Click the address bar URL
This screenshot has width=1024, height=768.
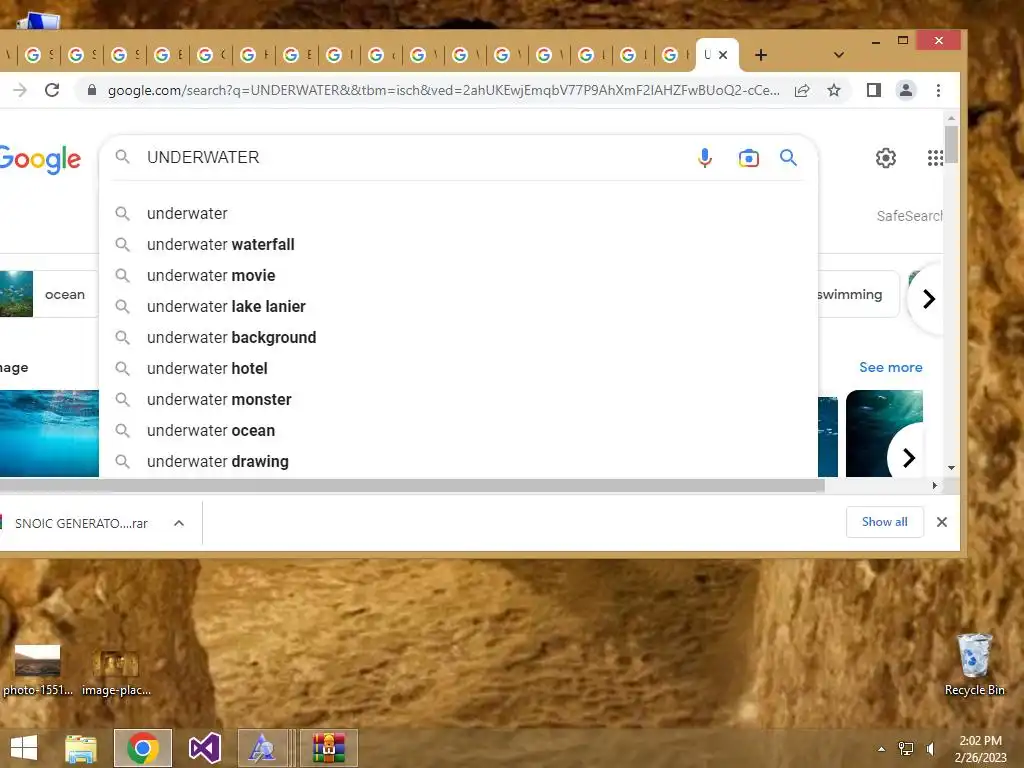444,90
